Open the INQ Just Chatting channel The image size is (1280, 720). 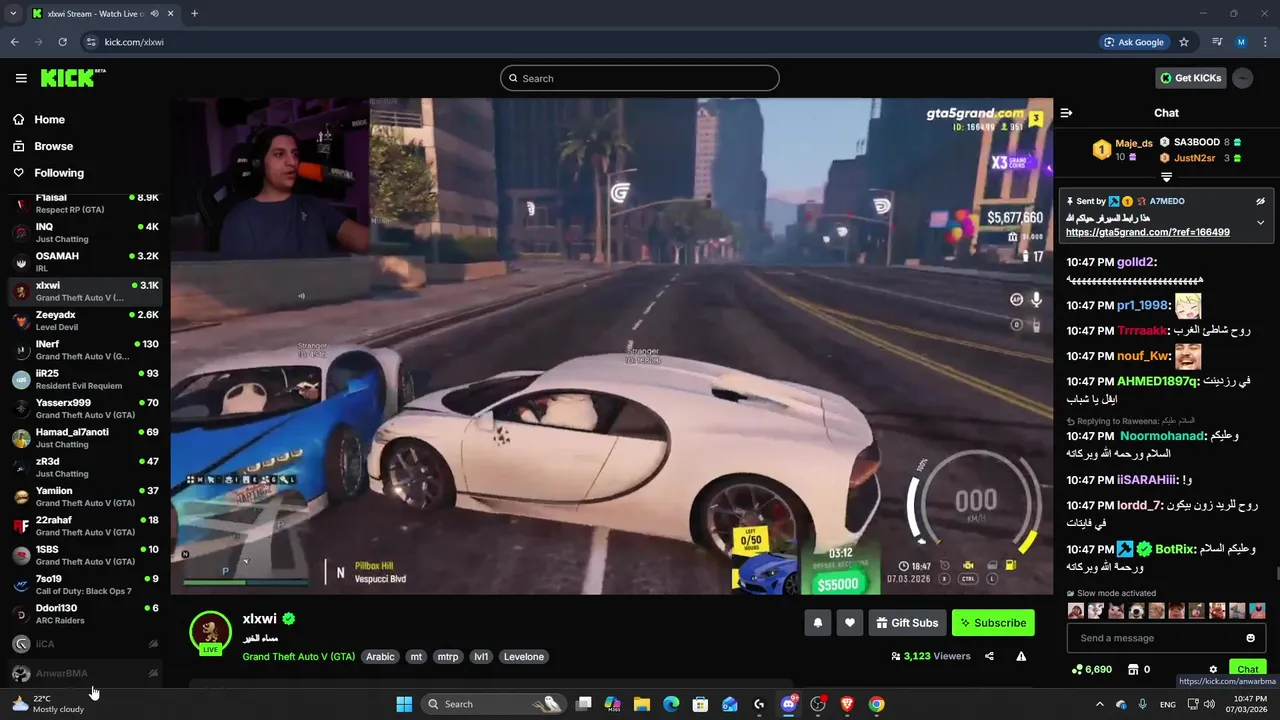pyautogui.click(x=84, y=233)
